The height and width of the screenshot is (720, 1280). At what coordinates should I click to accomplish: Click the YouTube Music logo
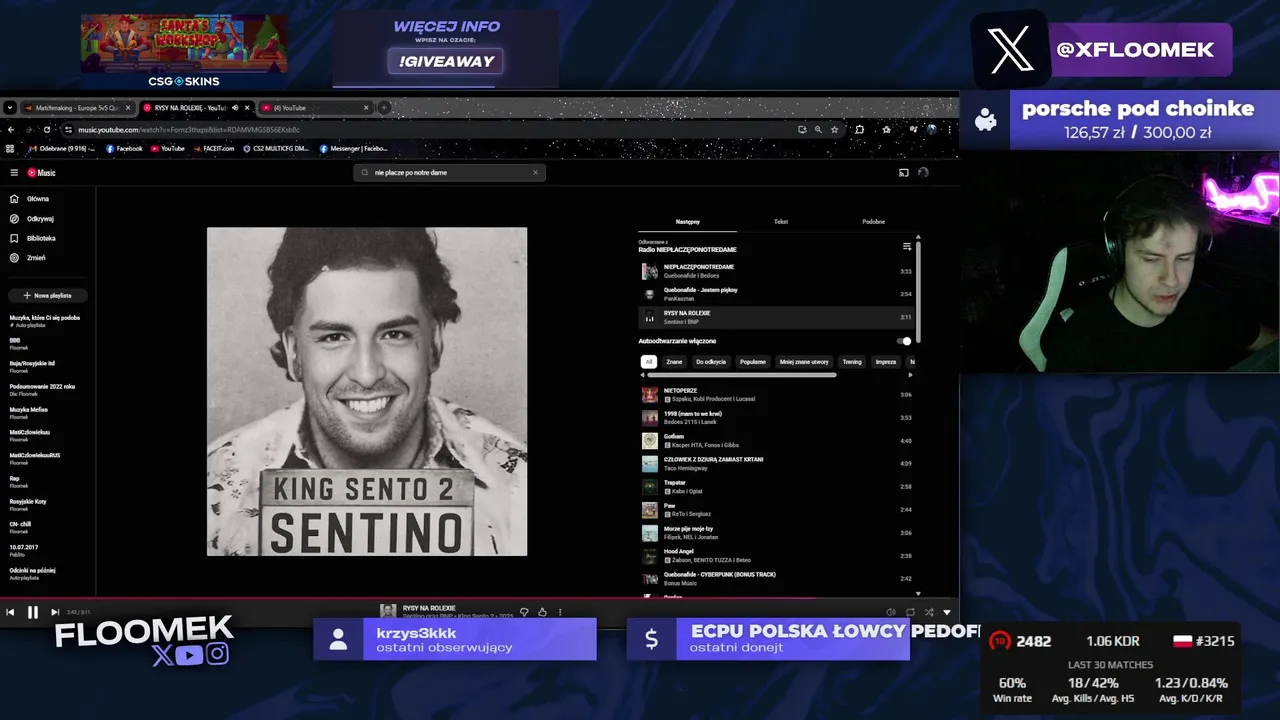coord(42,173)
